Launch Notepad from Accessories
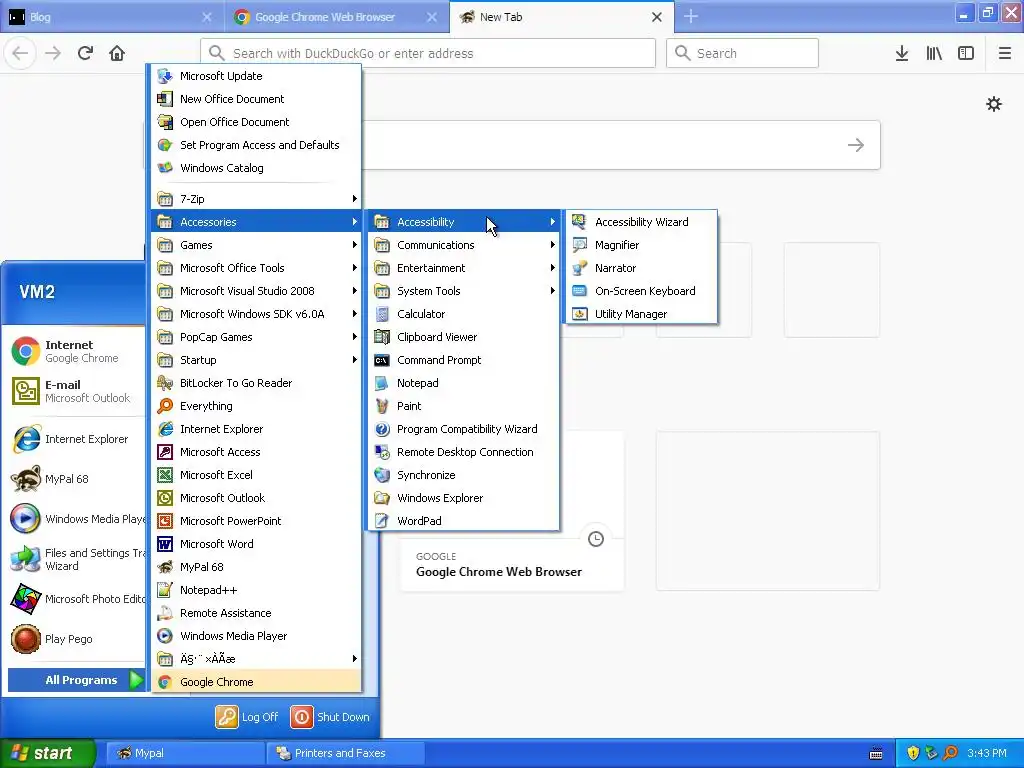The width and height of the screenshot is (1024, 768). coord(464,383)
